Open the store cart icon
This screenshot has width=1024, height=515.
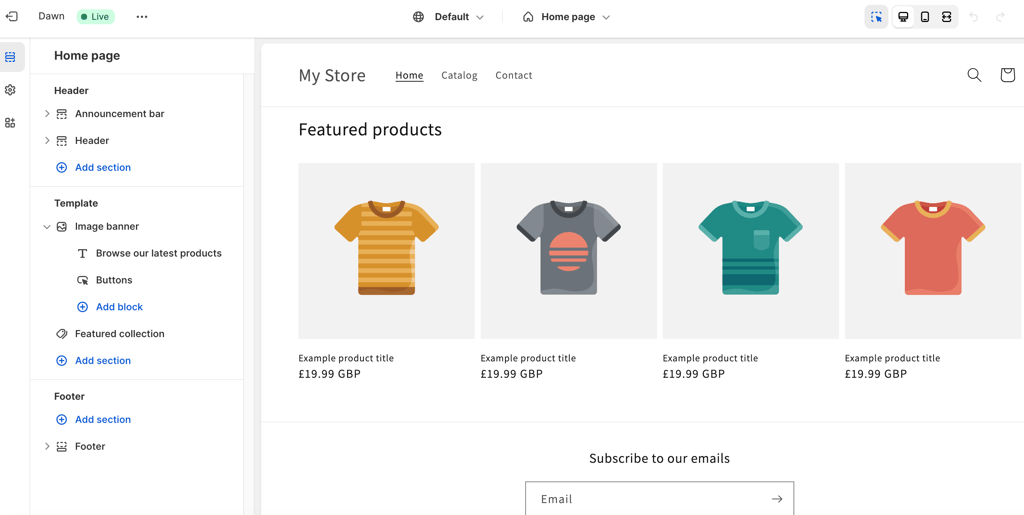click(1007, 75)
